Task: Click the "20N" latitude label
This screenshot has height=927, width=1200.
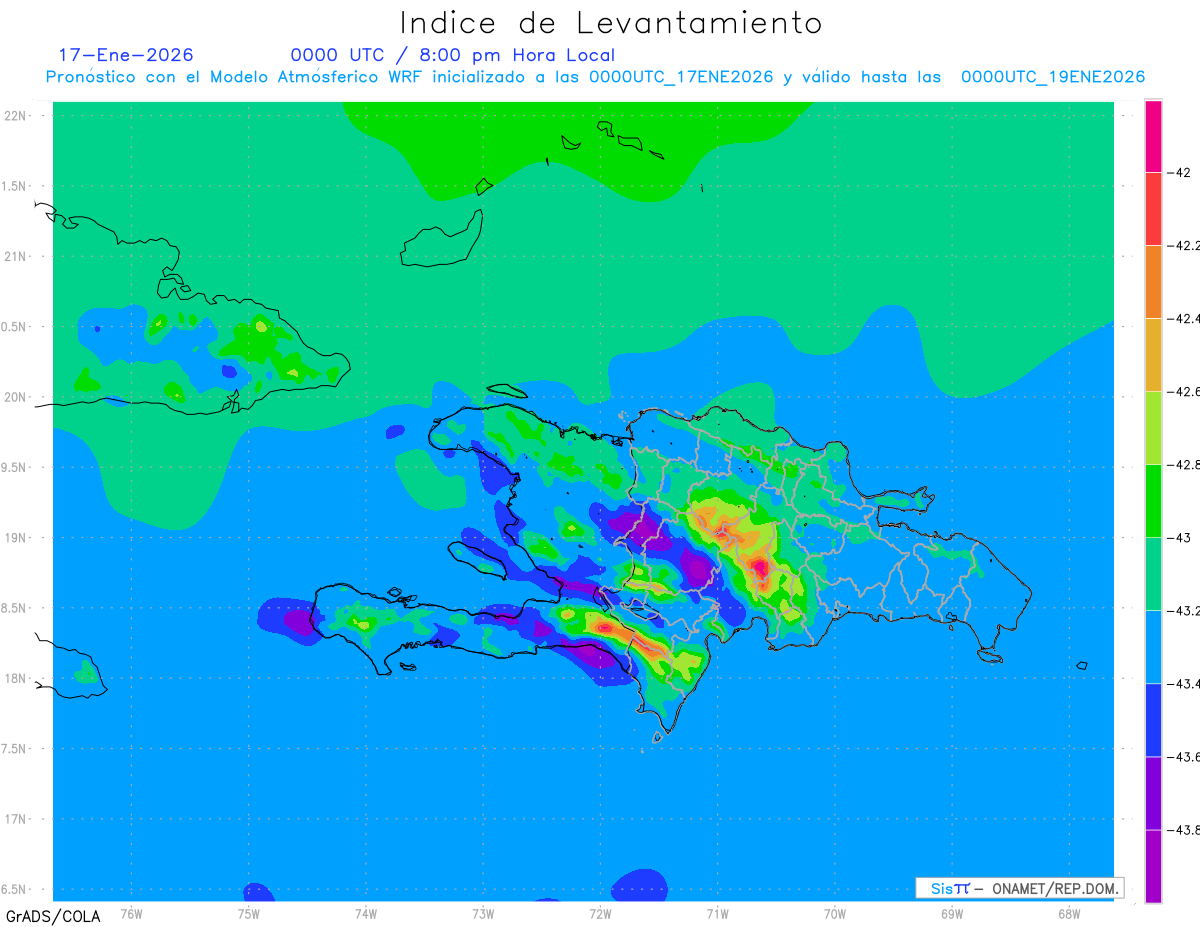Action: pos(16,397)
